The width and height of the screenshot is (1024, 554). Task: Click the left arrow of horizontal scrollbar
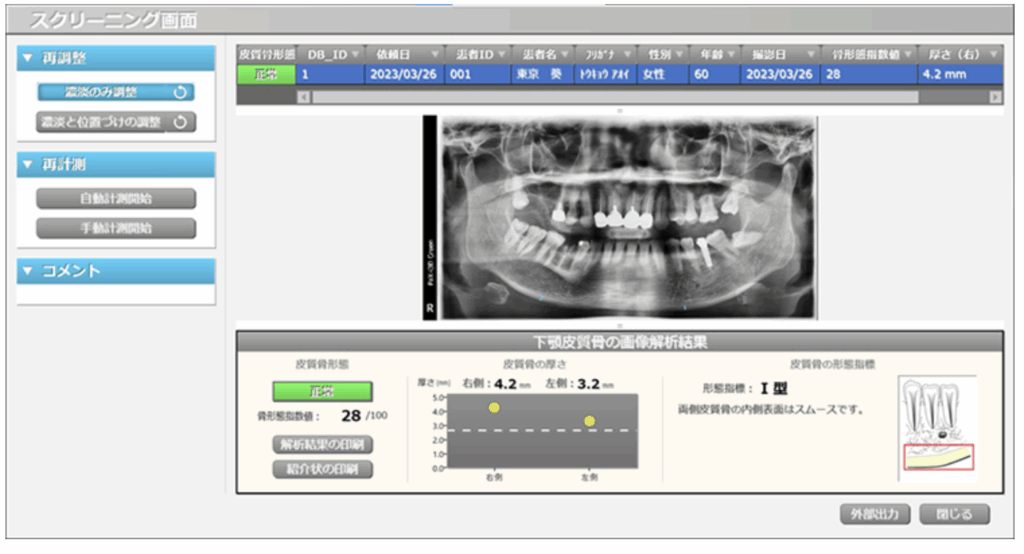[x=304, y=97]
